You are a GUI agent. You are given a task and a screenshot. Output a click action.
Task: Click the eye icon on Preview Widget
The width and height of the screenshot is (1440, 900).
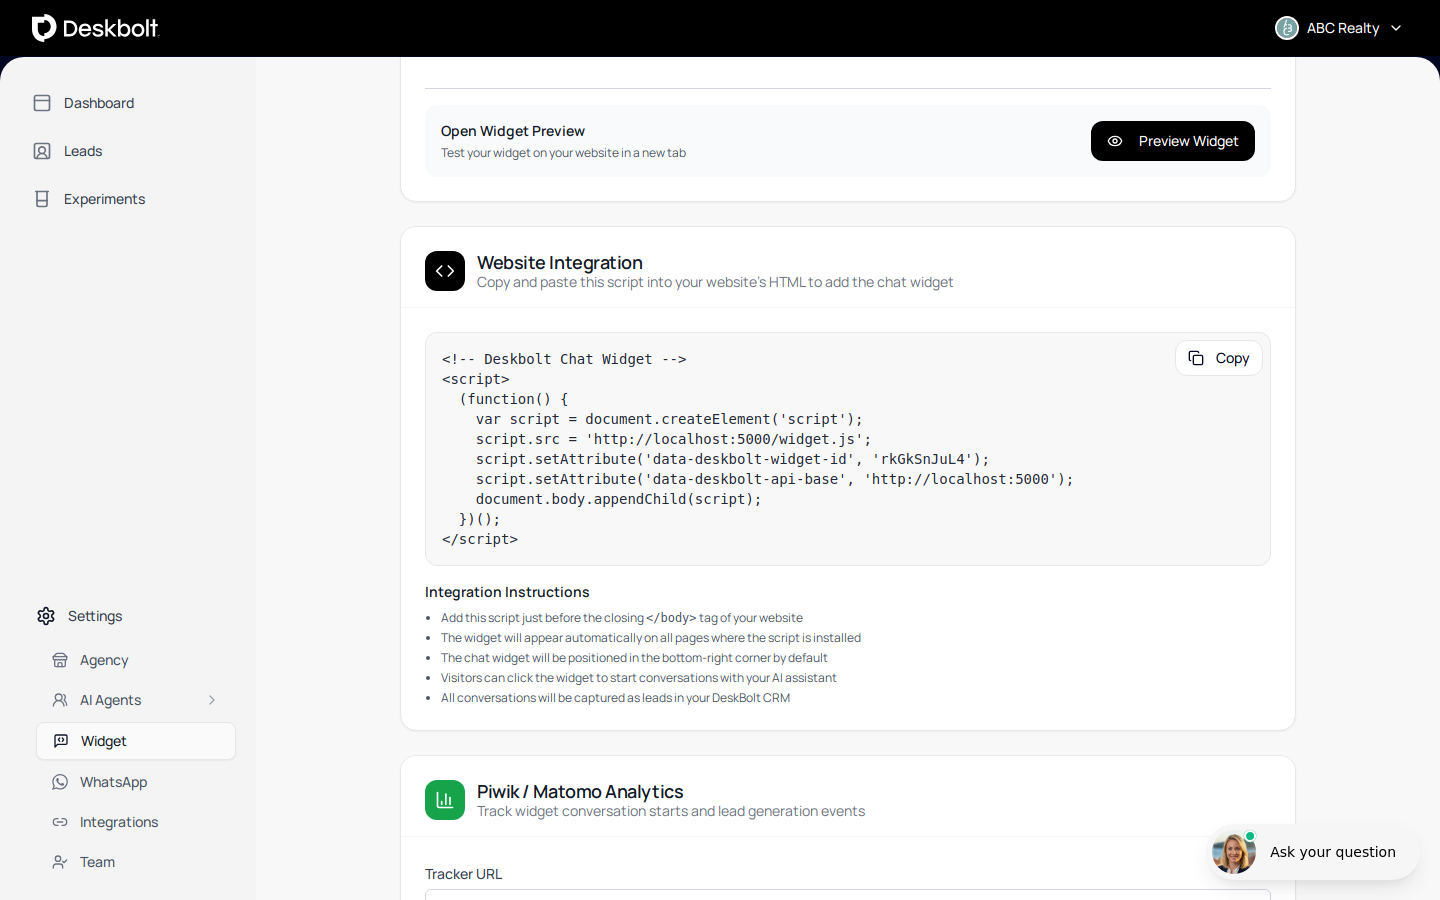(x=1115, y=141)
